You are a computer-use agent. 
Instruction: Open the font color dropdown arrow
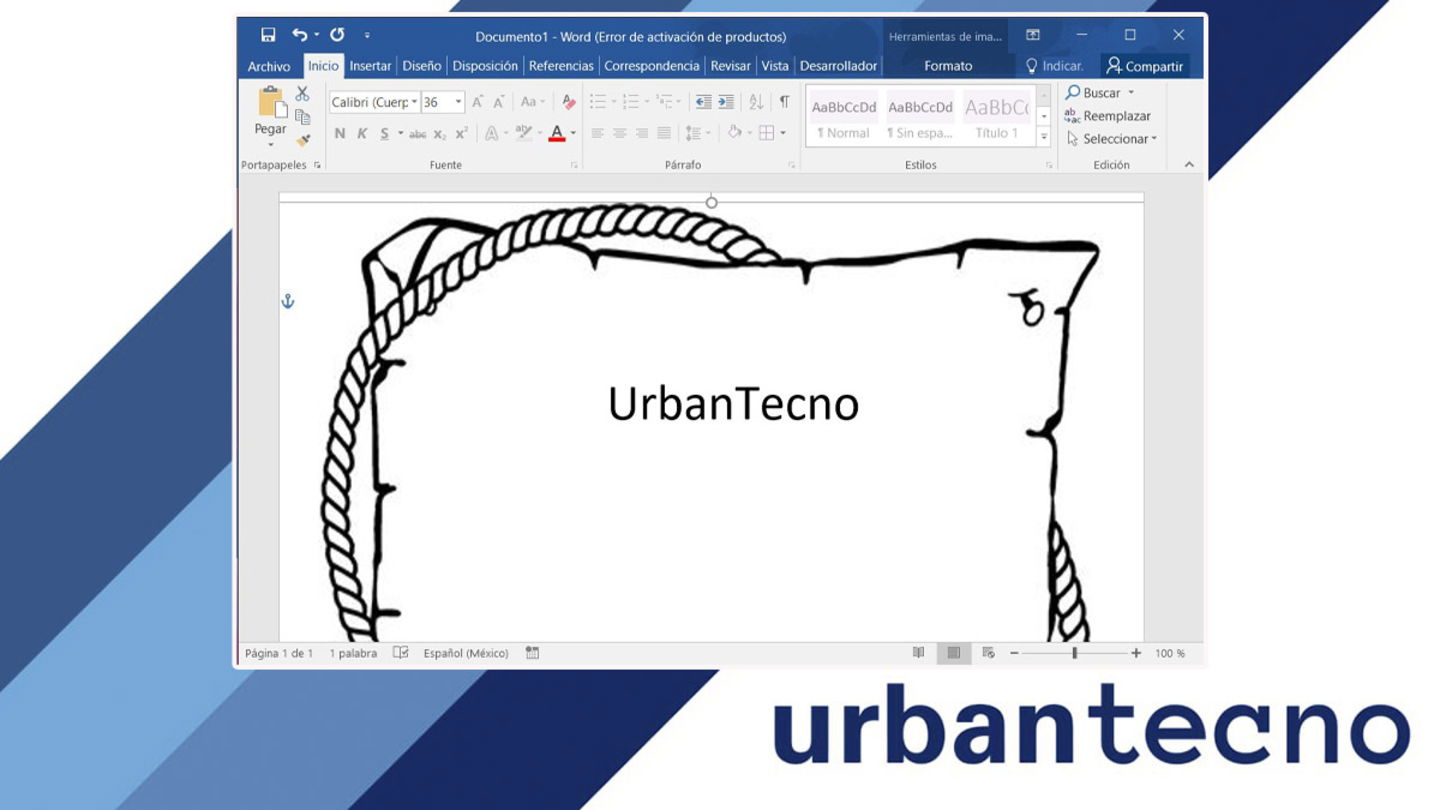tap(573, 133)
